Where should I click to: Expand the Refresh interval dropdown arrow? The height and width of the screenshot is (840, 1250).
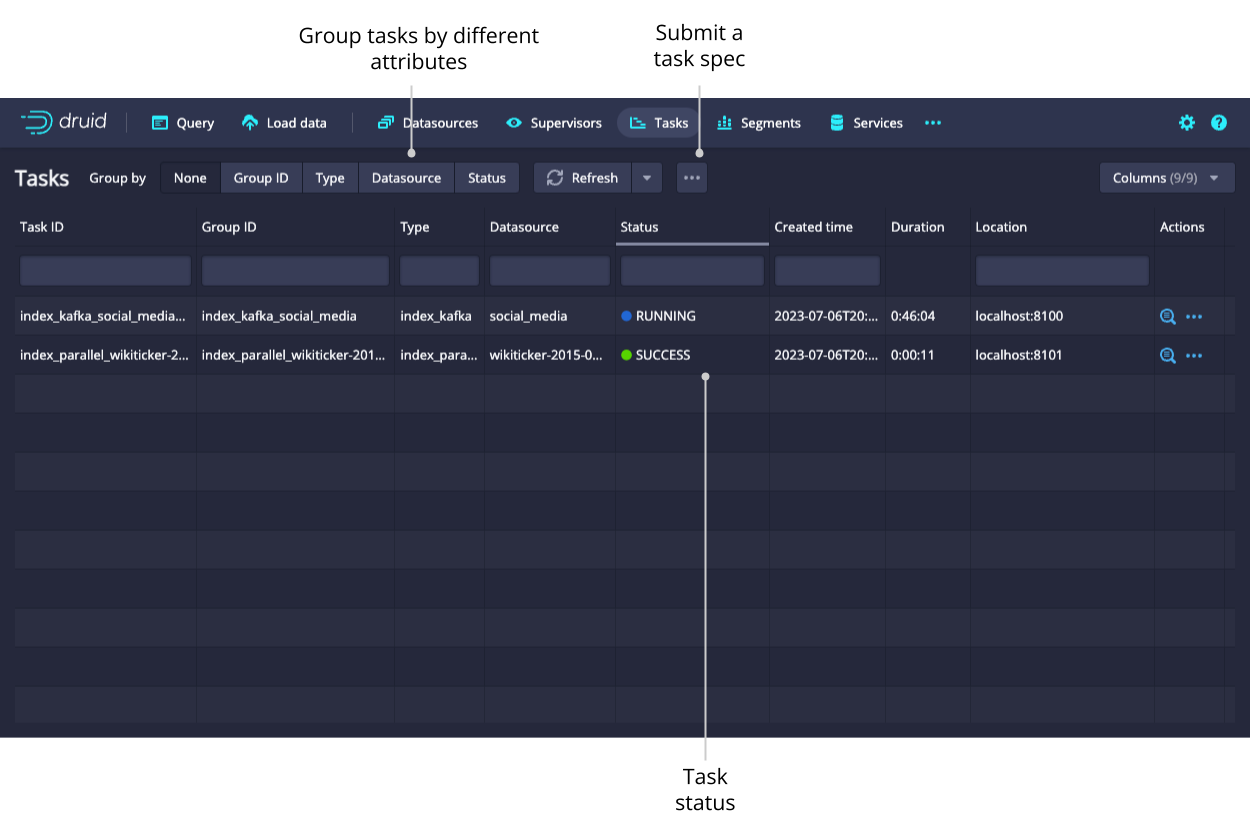(647, 178)
